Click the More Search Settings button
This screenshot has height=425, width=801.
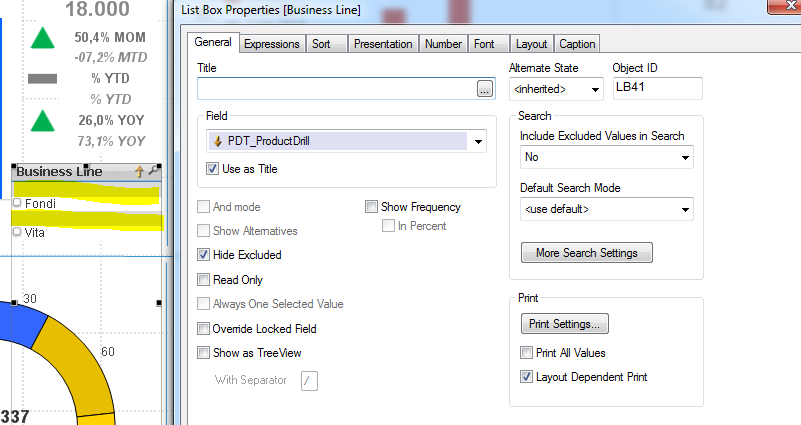[586, 253]
